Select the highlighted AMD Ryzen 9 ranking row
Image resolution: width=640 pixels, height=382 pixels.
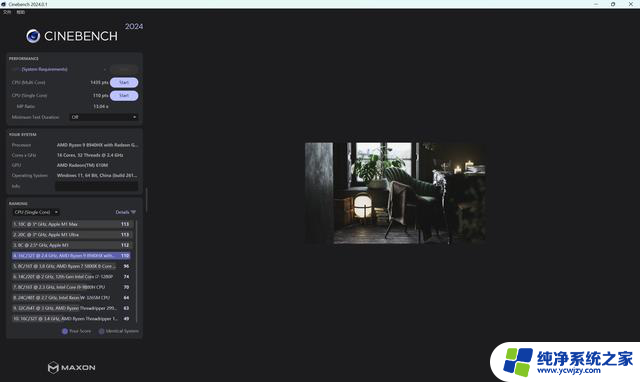pos(71,255)
